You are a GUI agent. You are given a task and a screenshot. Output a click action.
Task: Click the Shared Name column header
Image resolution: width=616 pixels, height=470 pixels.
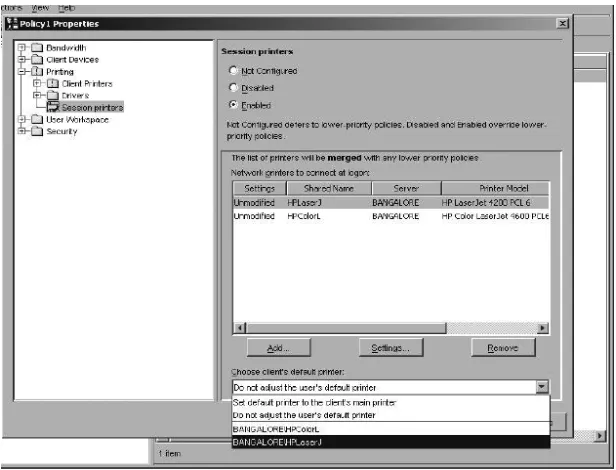tap(329, 188)
